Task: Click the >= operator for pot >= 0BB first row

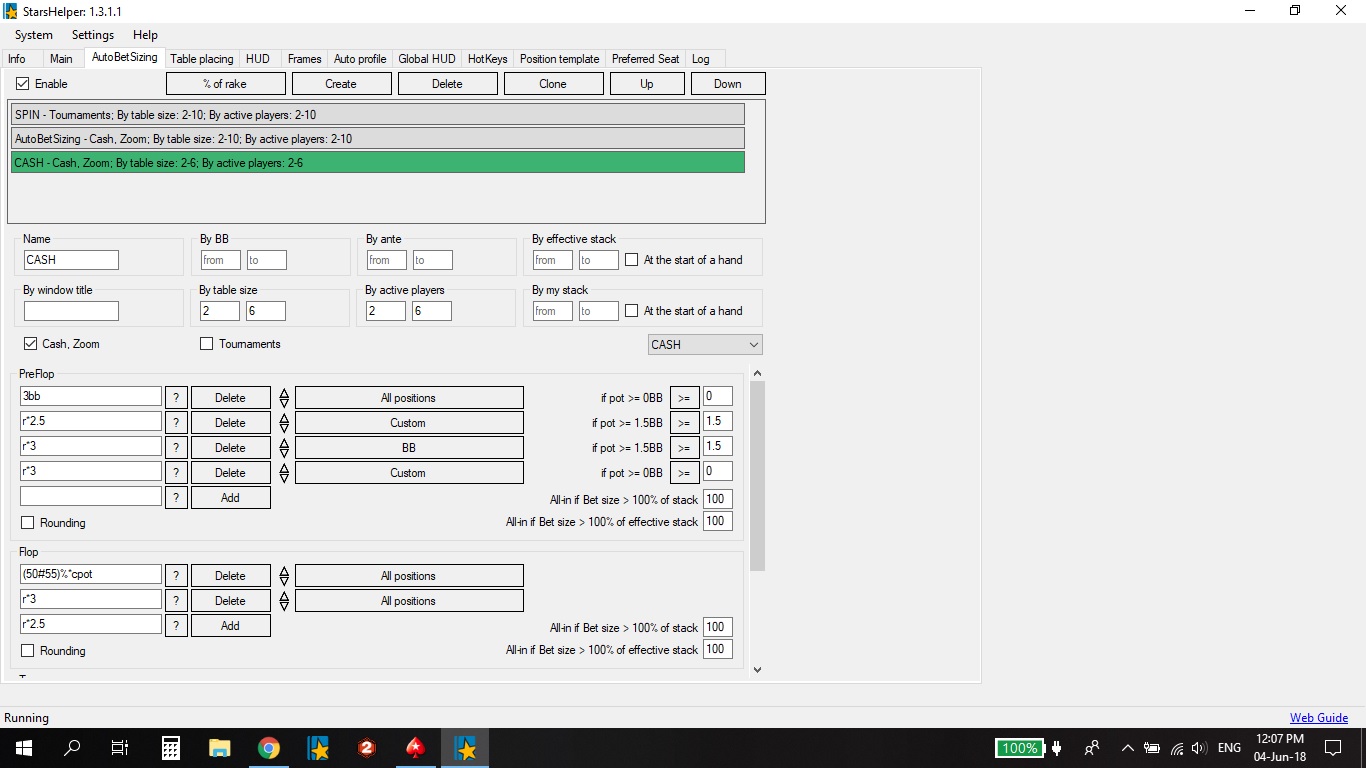Action: pyautogui.click(x=684, y=398)
